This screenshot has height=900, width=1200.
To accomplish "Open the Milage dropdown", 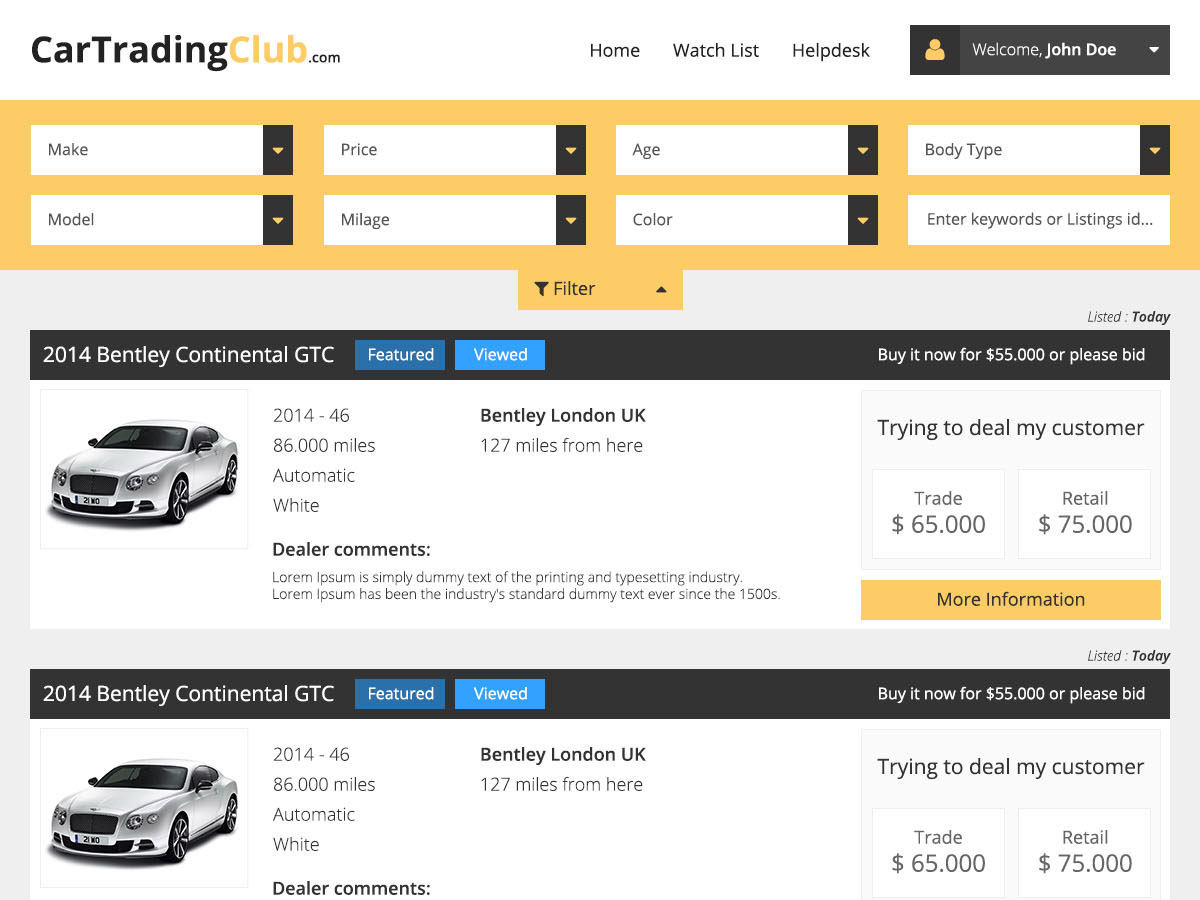I will pyautogui.click(x=570, y=220).
